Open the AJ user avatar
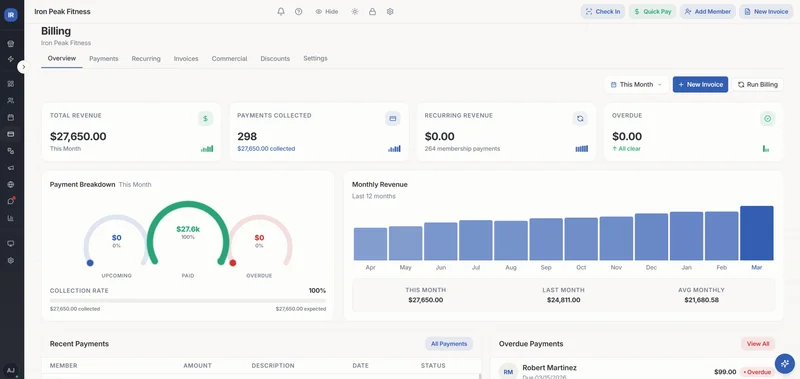The height and width of the screenshot is (379, 800). [11, 371]
